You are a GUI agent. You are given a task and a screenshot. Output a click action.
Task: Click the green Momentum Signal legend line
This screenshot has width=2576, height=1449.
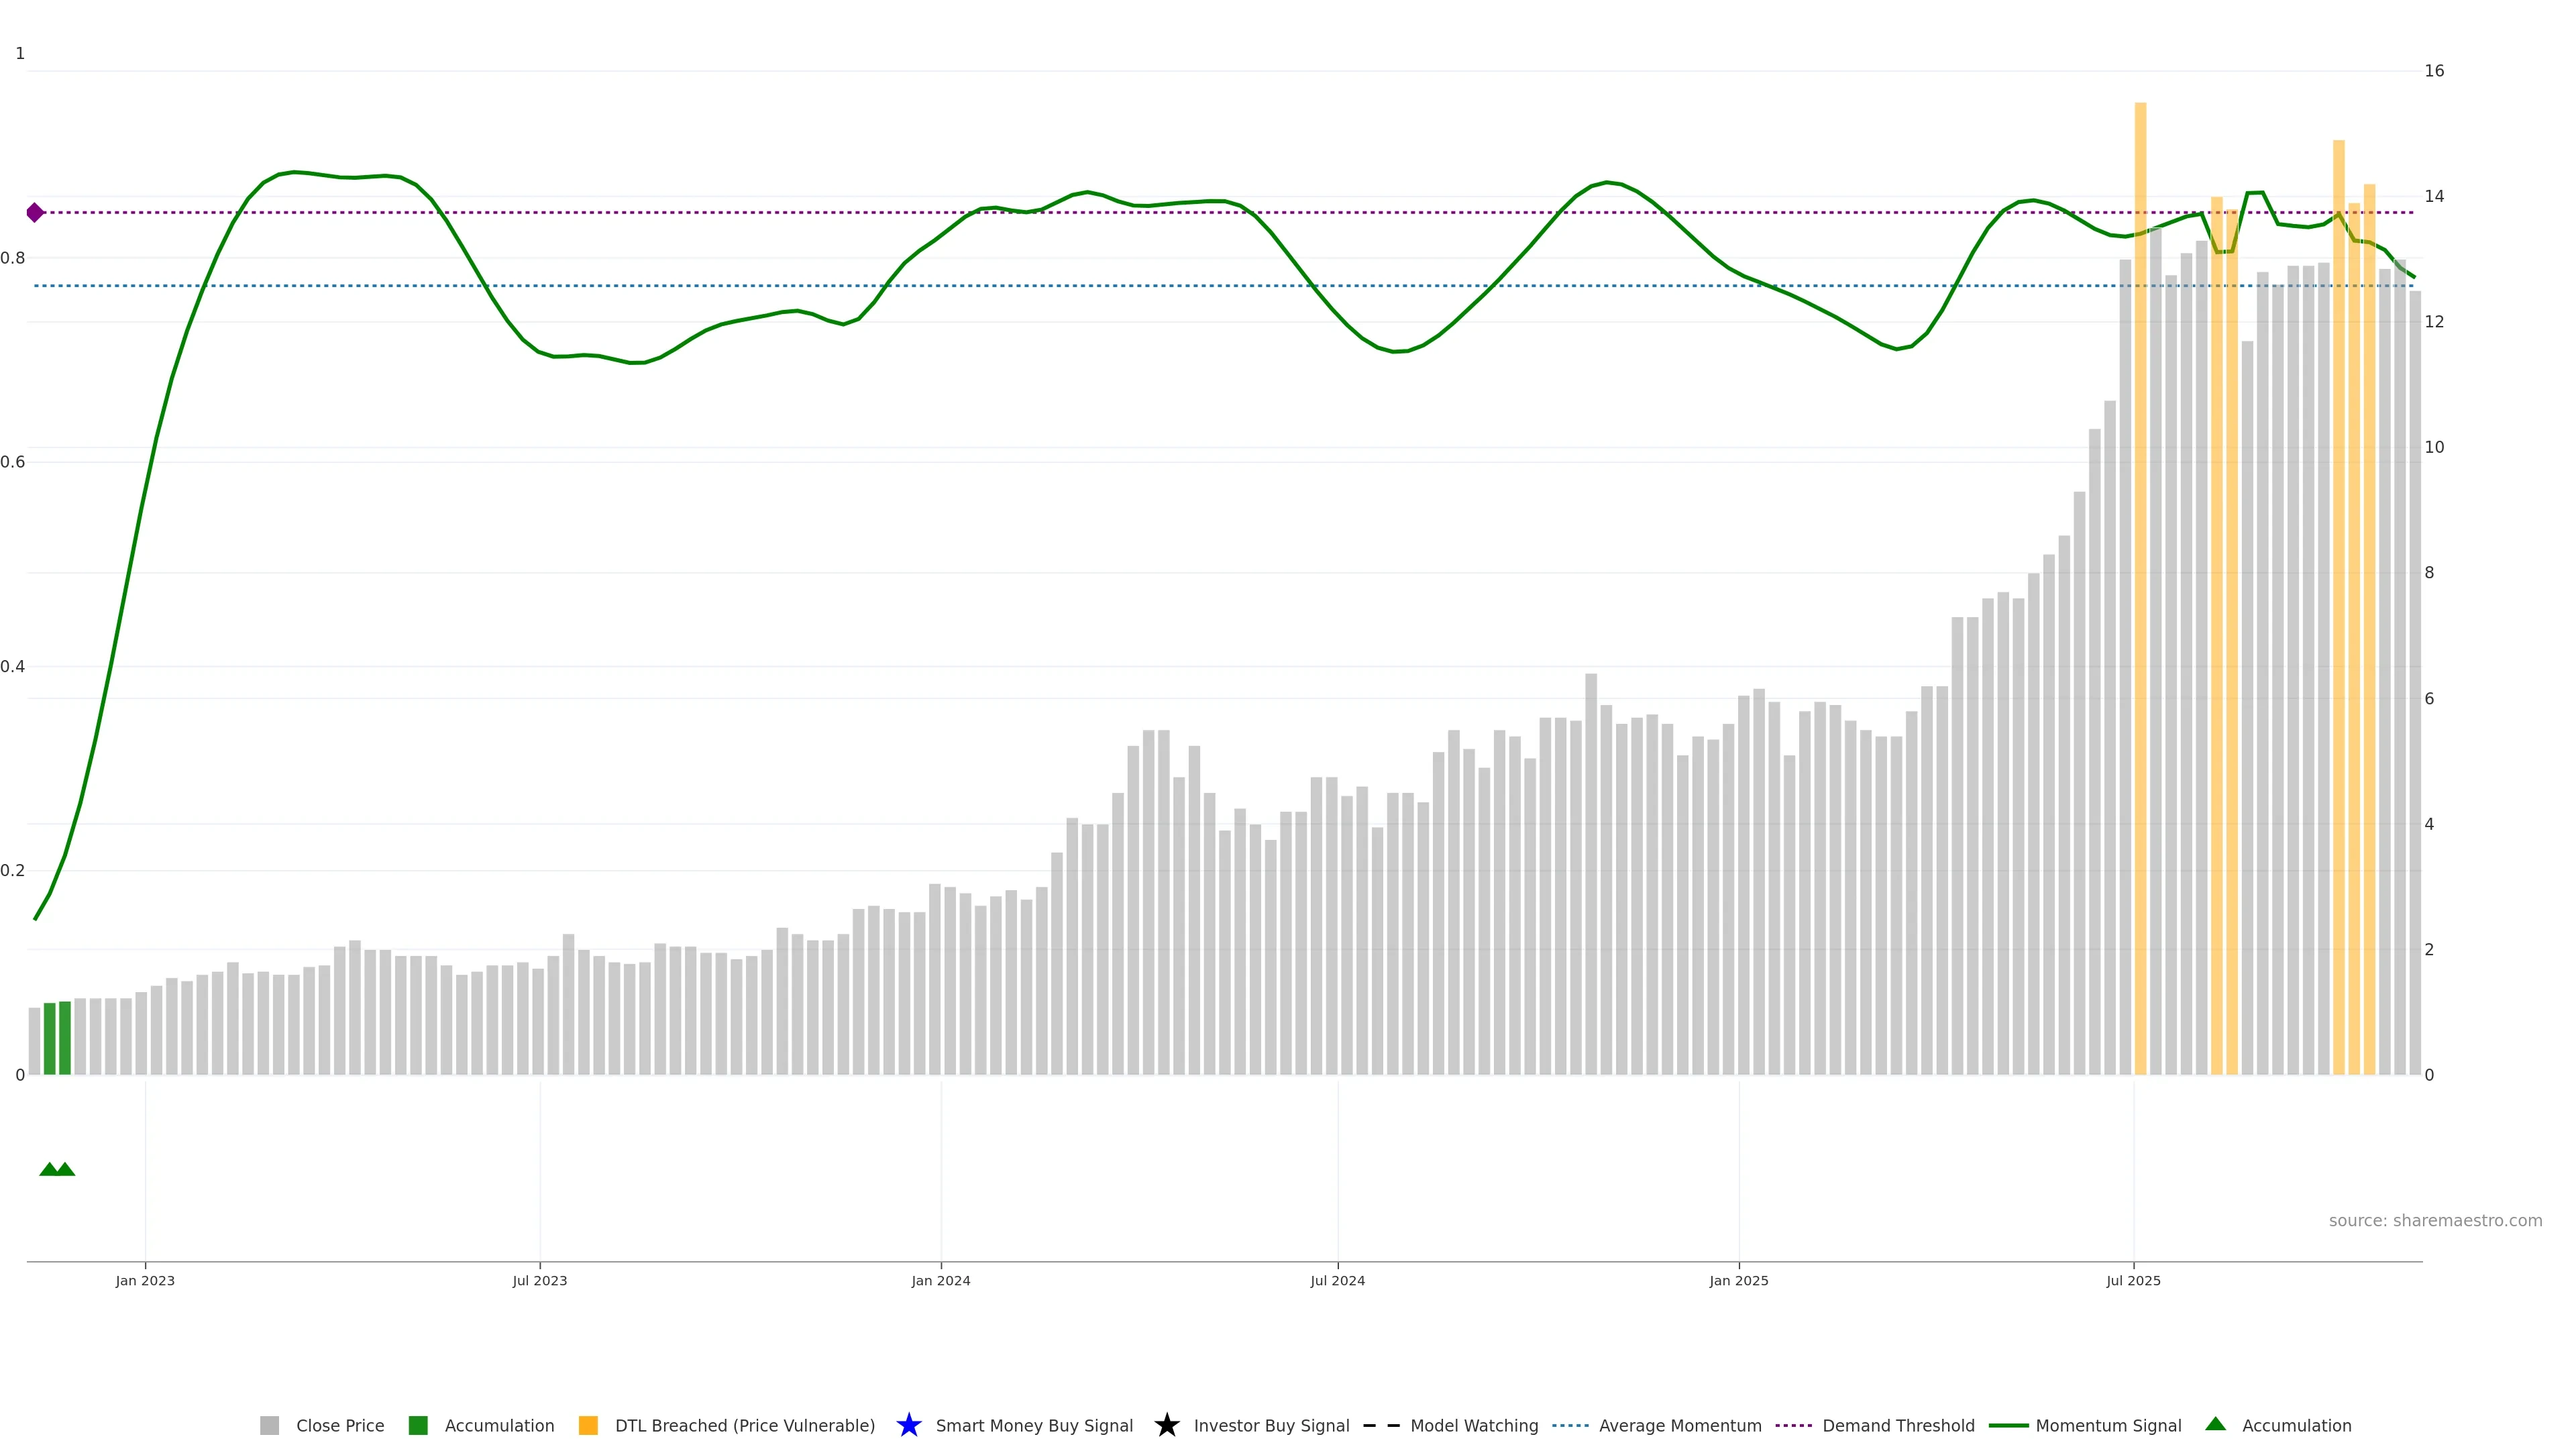[2008, 1425]
